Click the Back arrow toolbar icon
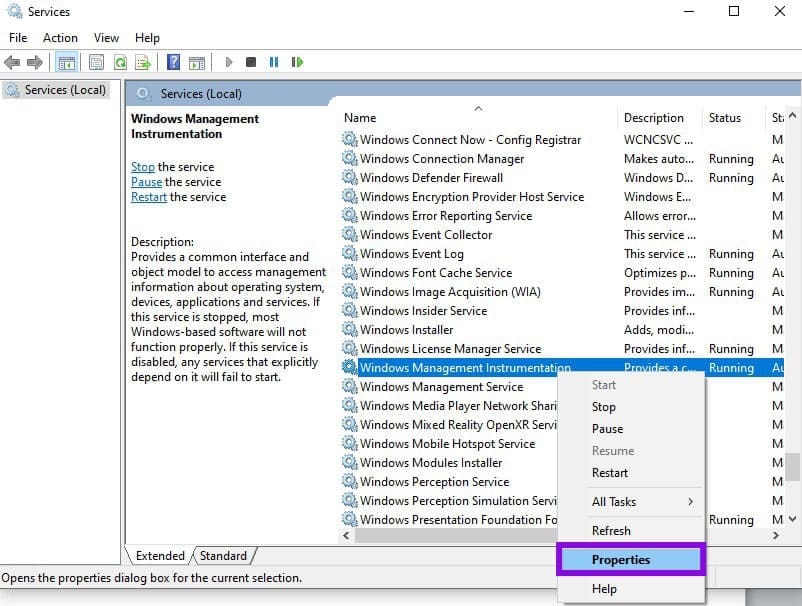Image resolution: width=802 pixels, height=606 pixels. click(12, 62)
